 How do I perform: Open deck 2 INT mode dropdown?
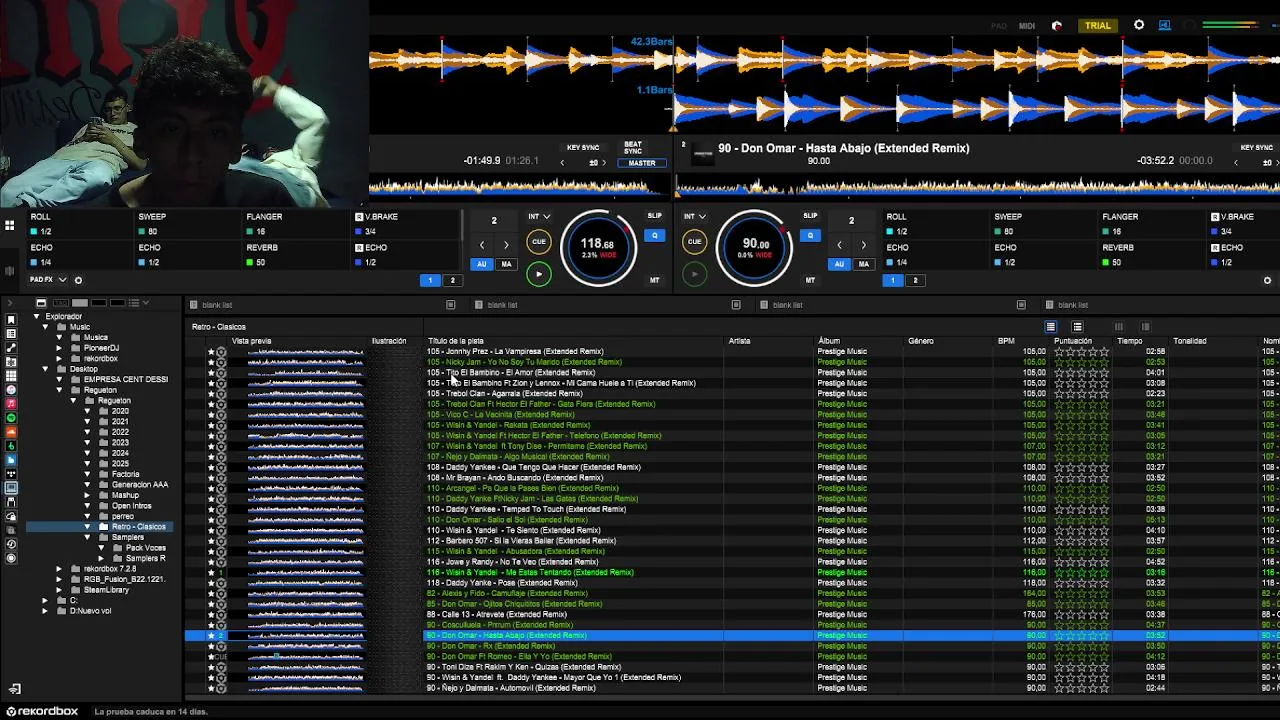pyautogui.click(x=695, y=216)
